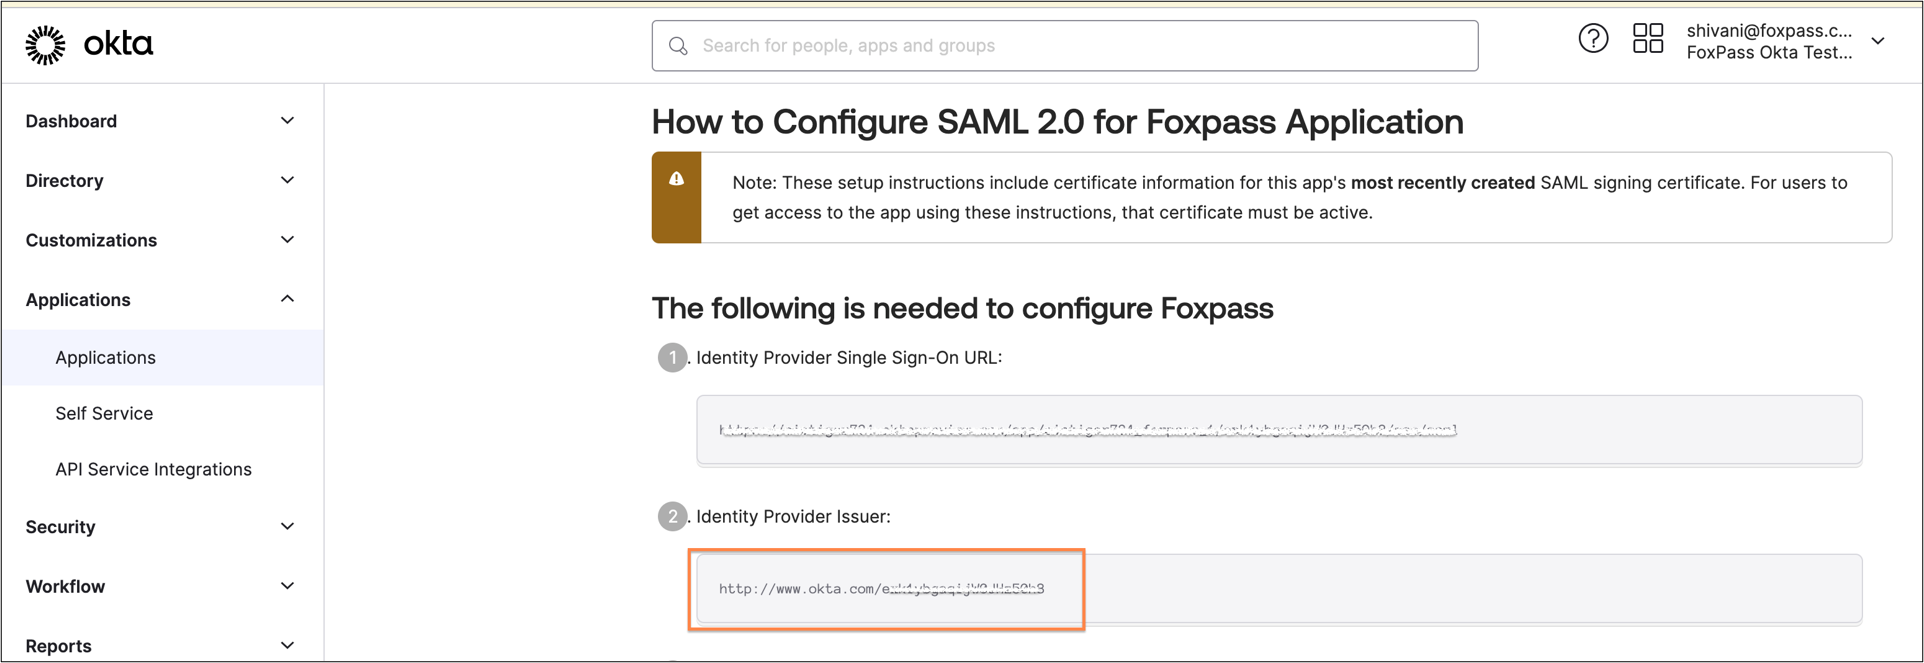Click the search magnifier icon
Screen dimensions: 1924x663
(678, 46)
